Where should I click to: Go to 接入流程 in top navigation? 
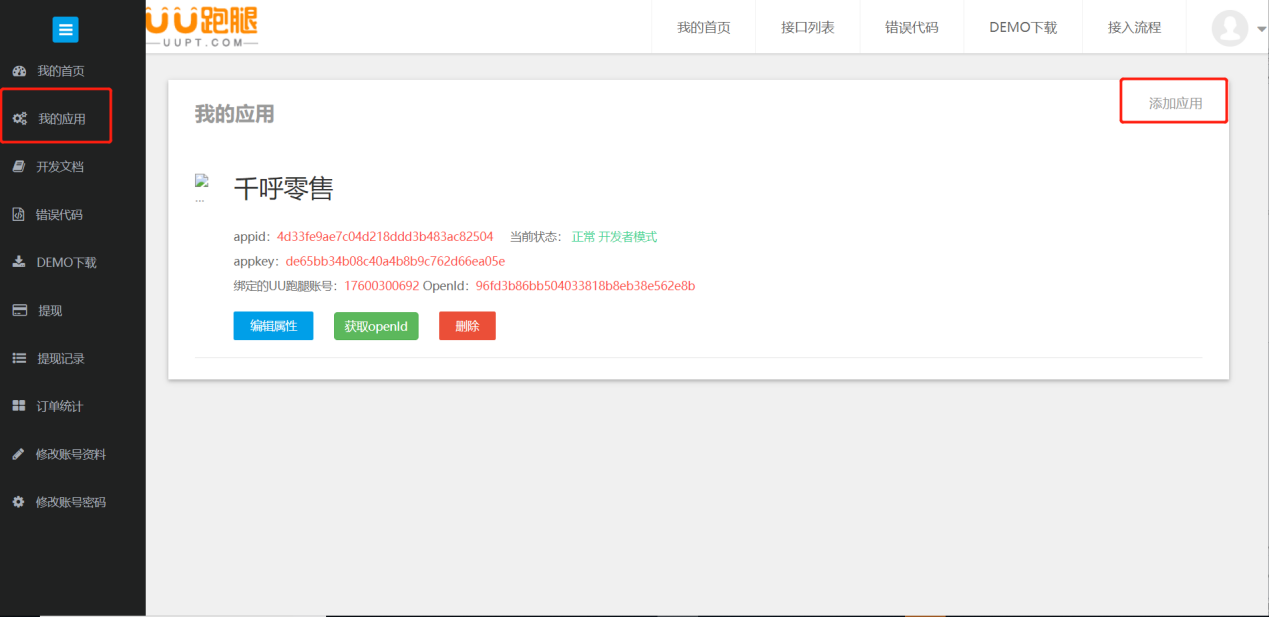(1134, 28)
